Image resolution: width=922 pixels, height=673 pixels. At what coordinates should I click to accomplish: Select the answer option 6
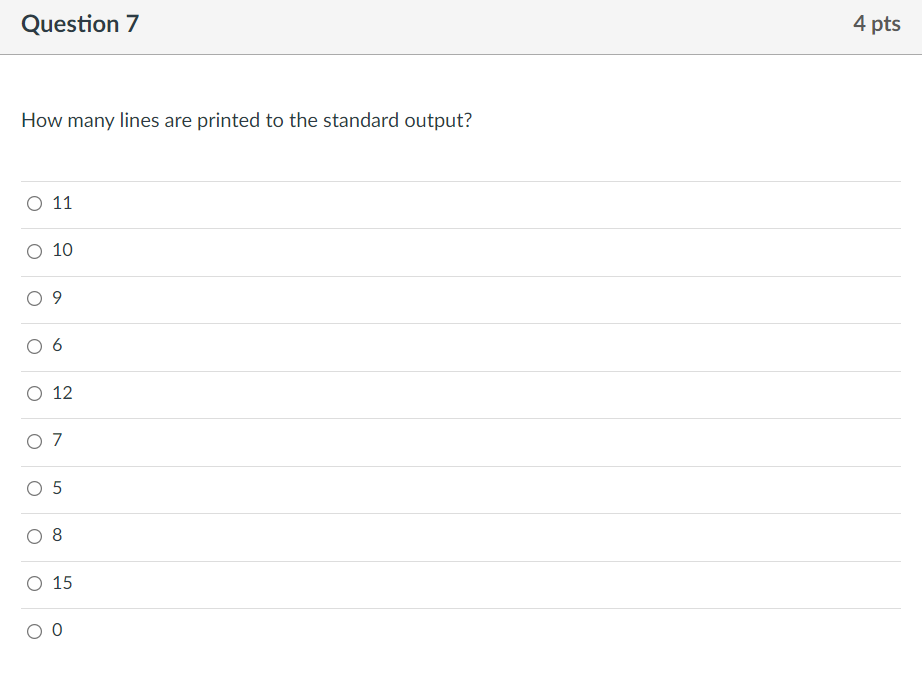point(34,346)
